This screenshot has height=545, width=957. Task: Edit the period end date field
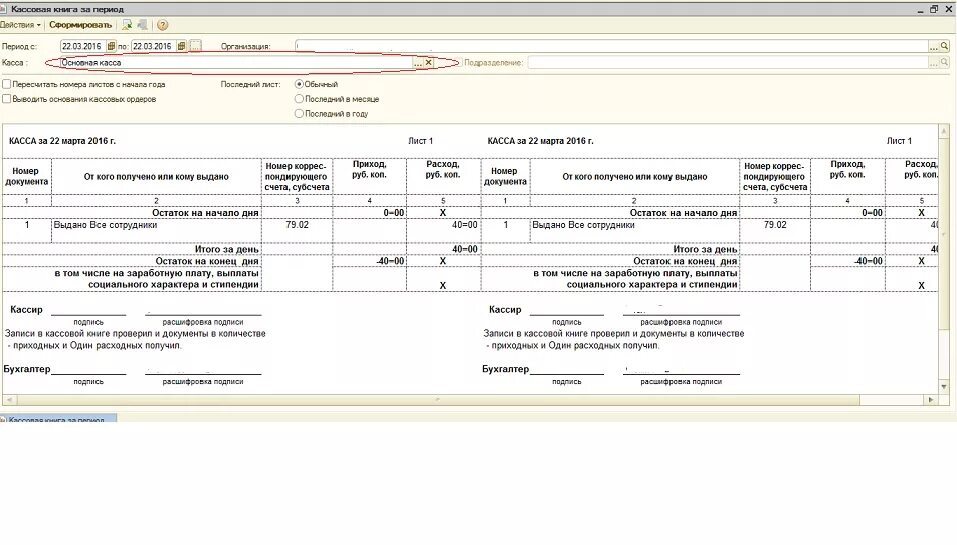coord(154,46)
